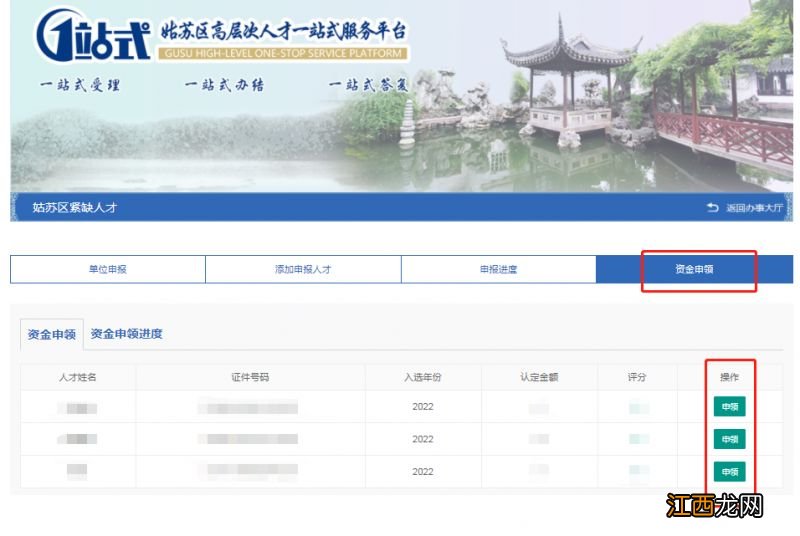Image resolution: width=800 pixels, height=536 pixels.
Task: Open the 申报进度 tab
Action: coord(498,269)
